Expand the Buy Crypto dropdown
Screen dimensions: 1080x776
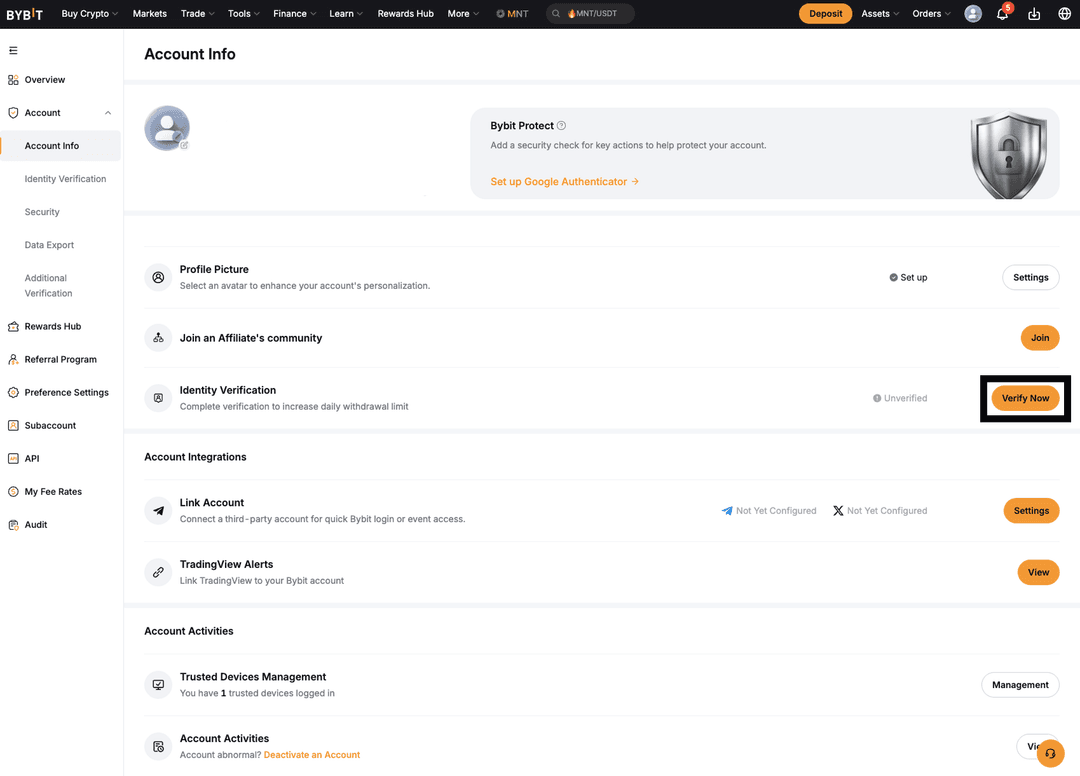[x=90, y=14]
